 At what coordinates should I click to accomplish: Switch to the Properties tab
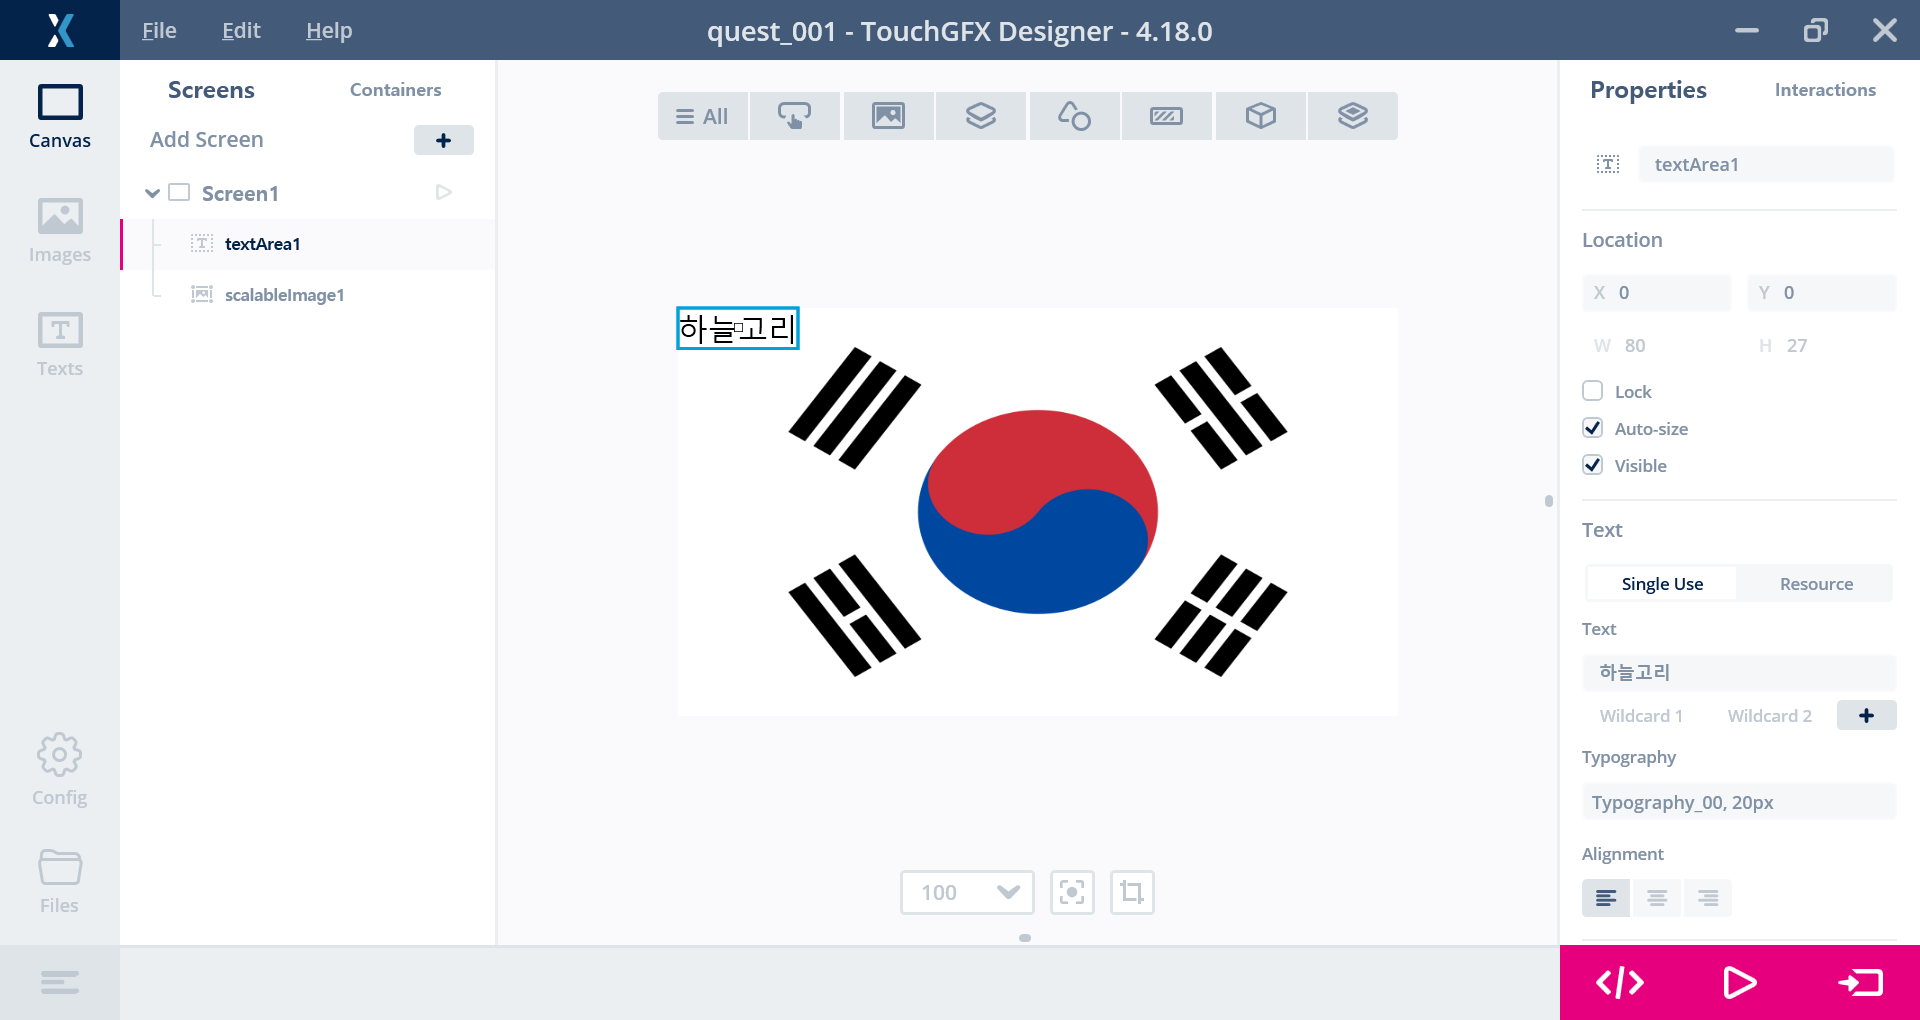pos(1648,90)
